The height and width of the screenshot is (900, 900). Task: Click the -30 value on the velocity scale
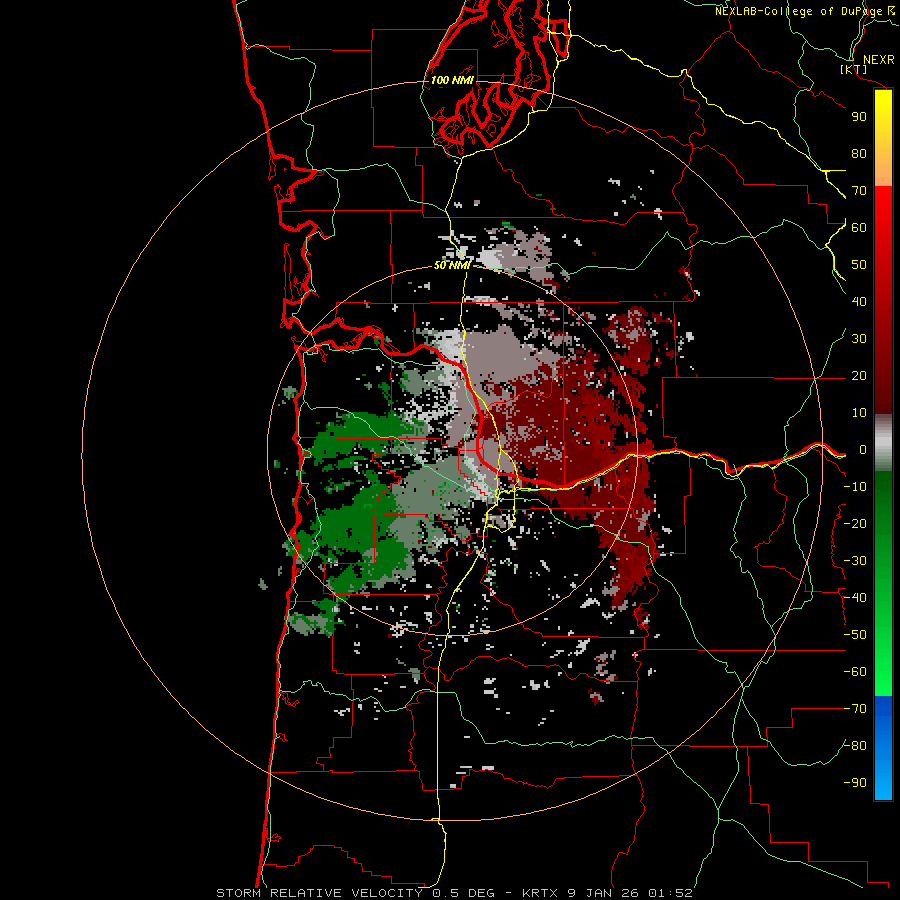click(x=855, y=561)
